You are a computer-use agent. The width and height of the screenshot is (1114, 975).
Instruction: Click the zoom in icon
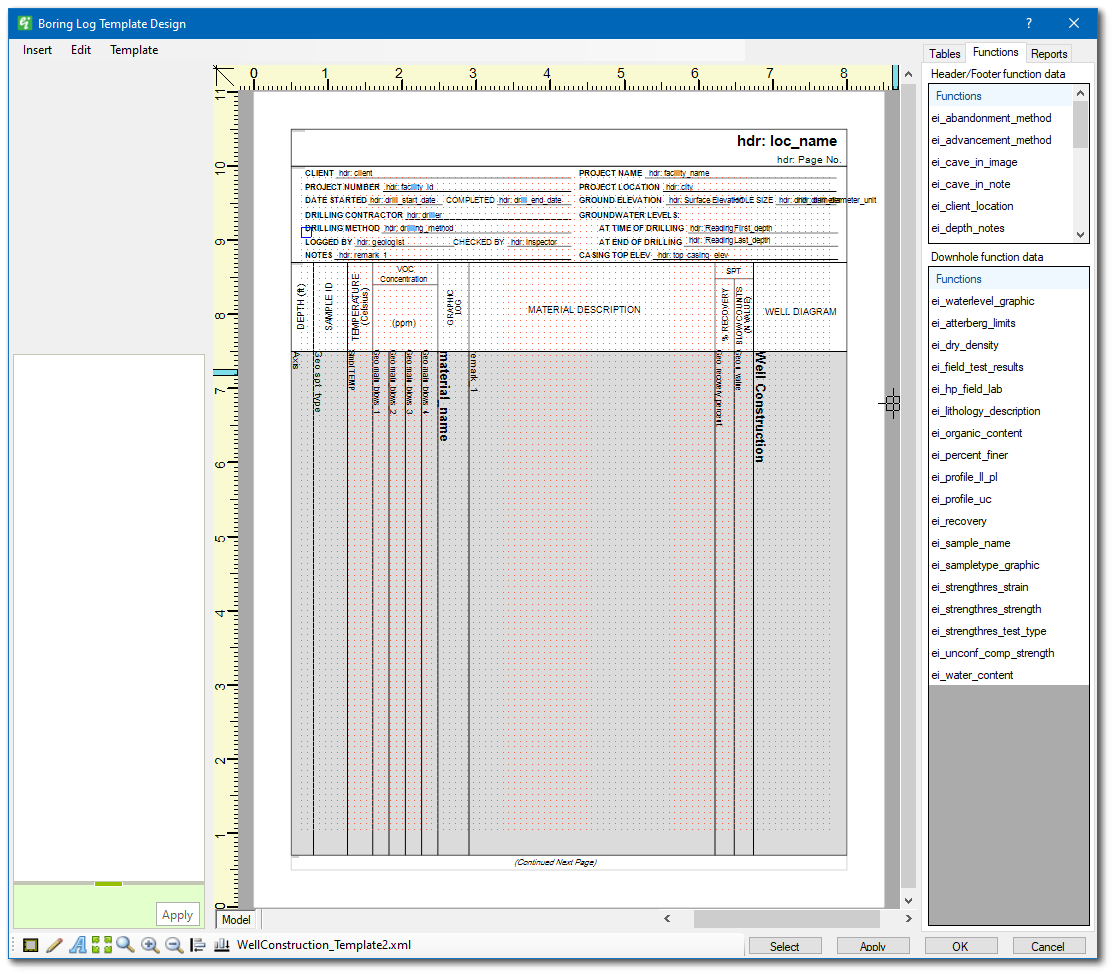[x=149, y=944]
